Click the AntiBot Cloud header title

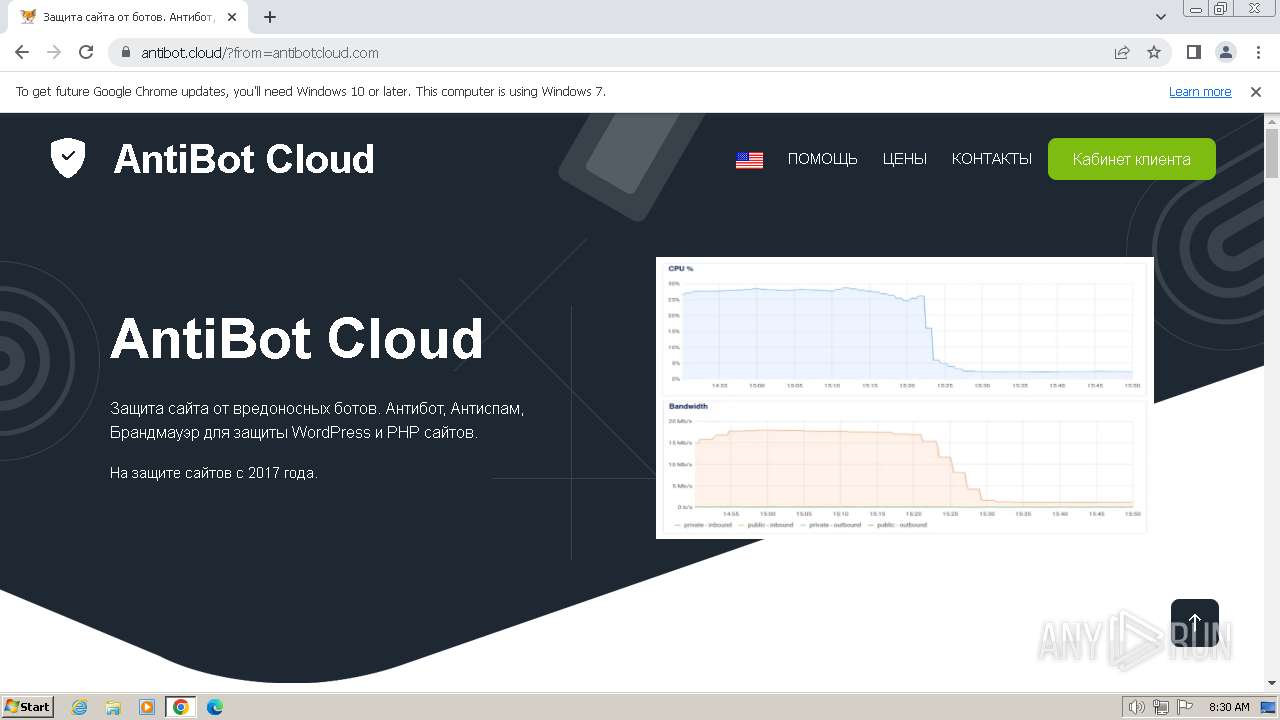click(244, 159)
